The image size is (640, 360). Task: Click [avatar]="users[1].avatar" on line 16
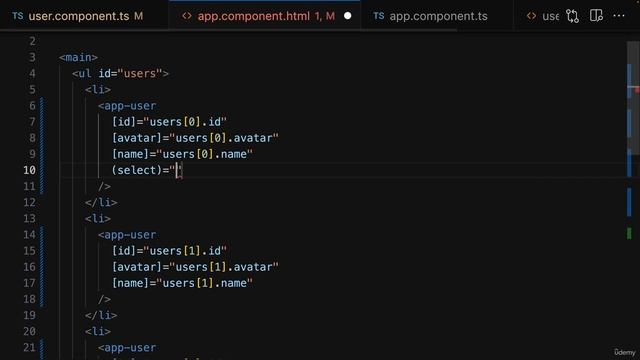click(195, 267)
